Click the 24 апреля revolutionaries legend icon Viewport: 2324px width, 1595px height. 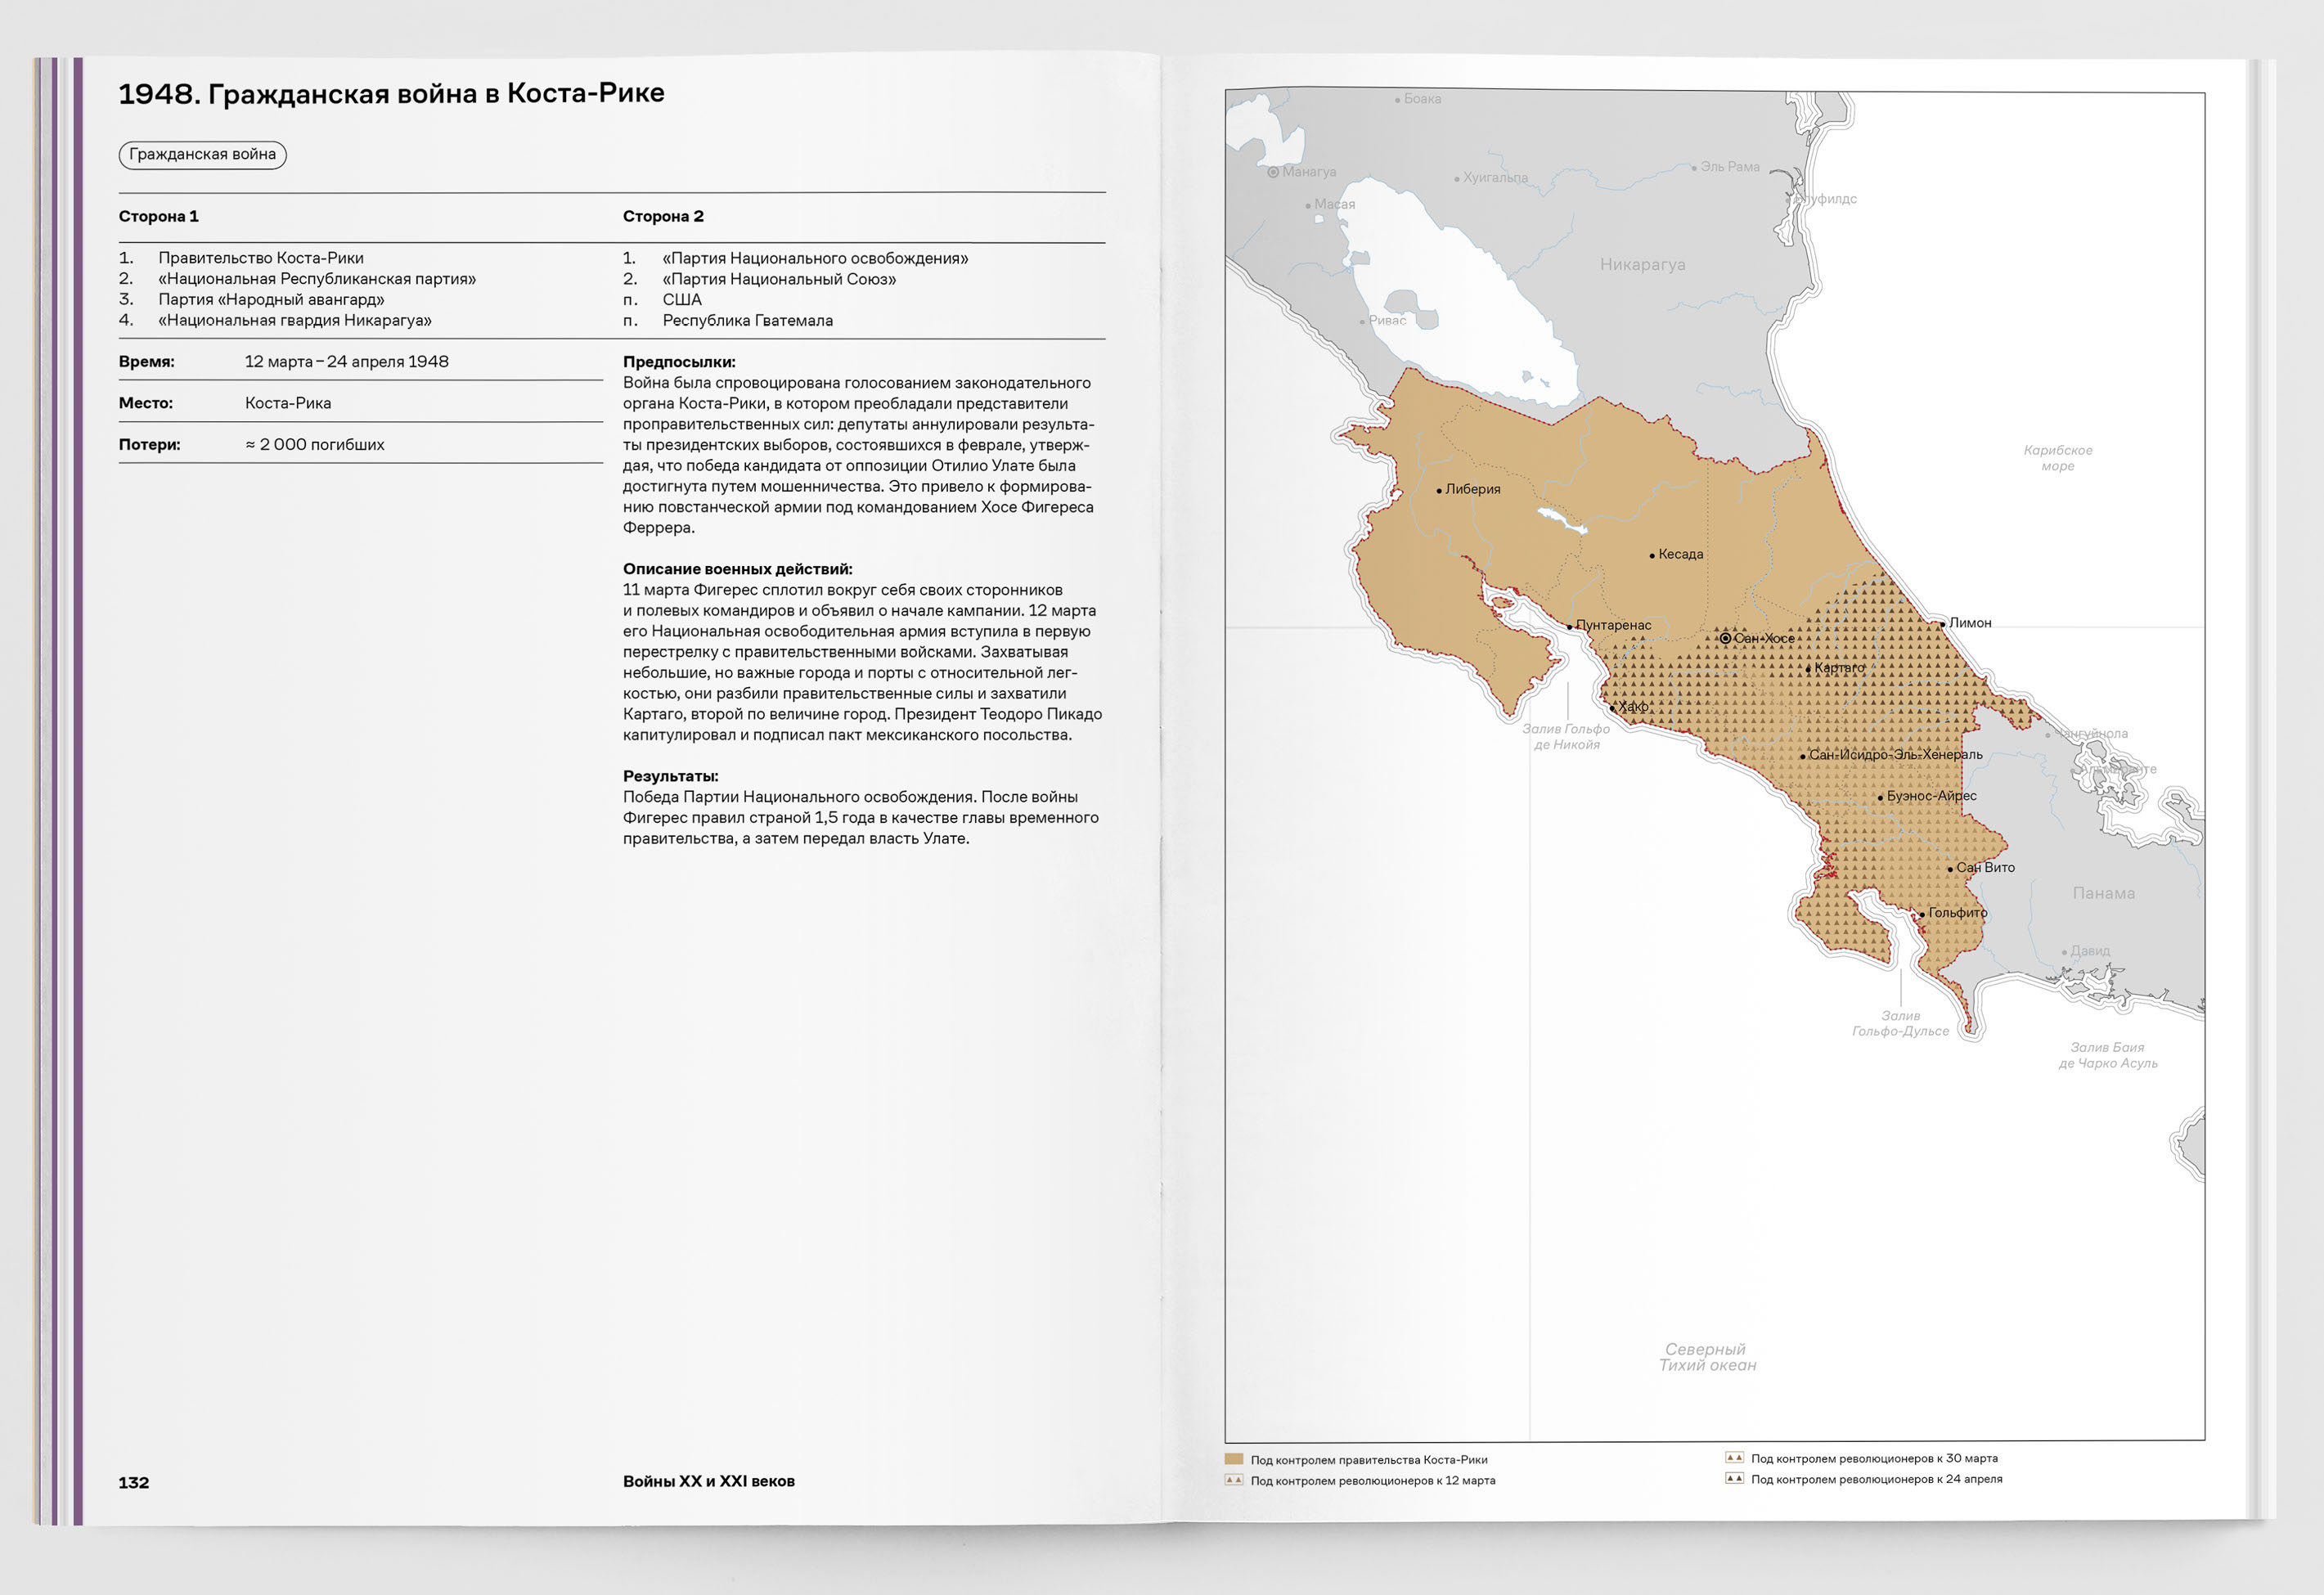(1734, 1479)
